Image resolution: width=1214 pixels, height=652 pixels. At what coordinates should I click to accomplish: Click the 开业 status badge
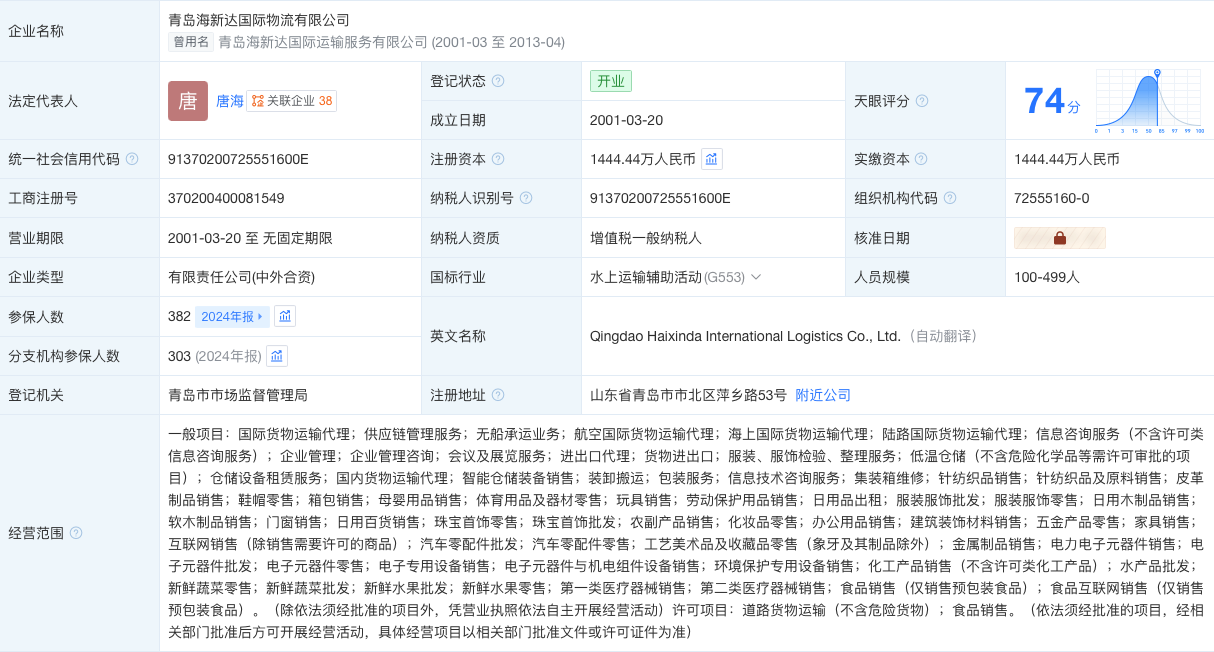(x=611, y=81)
